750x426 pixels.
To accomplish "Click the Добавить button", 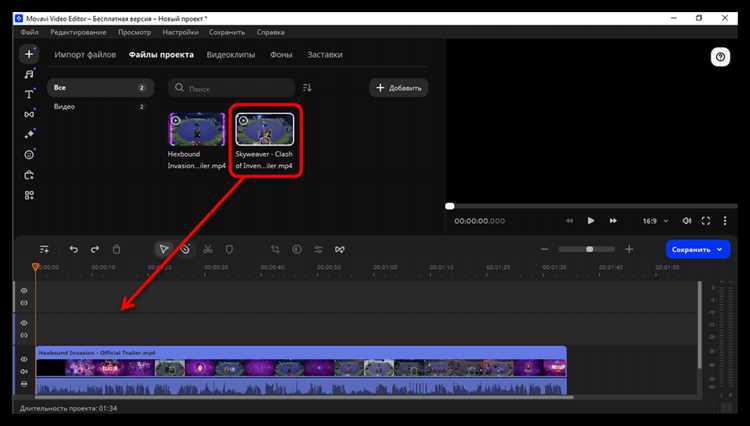I will (x=398, y=88).
